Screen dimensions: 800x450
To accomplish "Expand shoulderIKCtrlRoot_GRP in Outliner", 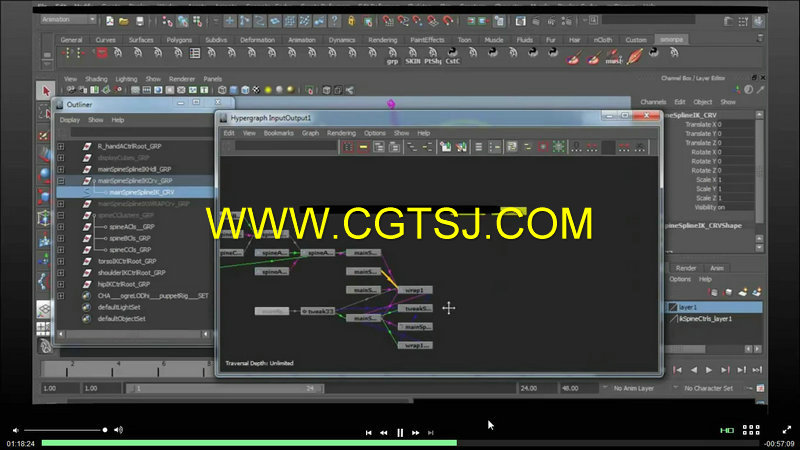I will (x=61, y=273).
